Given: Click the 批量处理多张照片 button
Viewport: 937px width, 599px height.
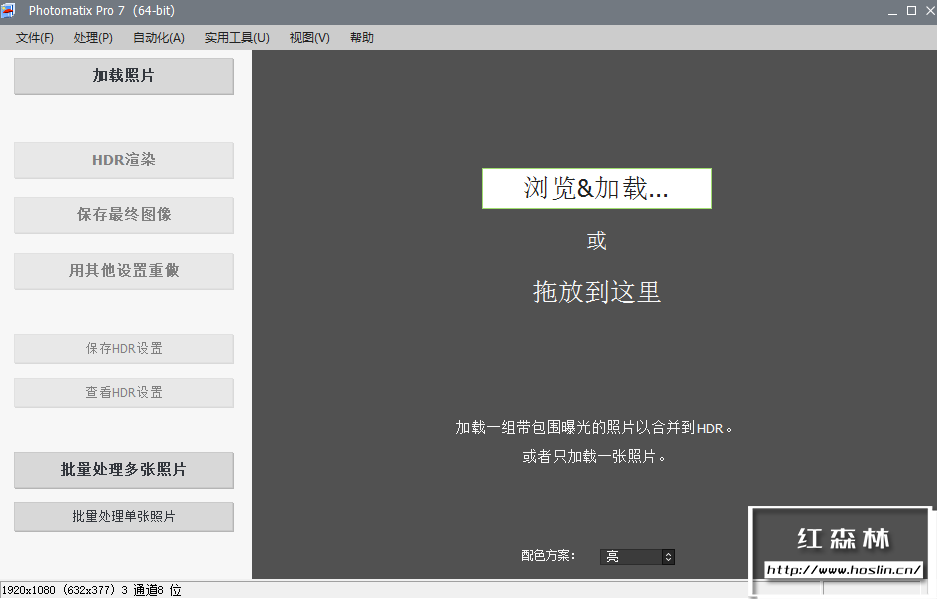Looking at the screenshot, I should coord(124,470).
